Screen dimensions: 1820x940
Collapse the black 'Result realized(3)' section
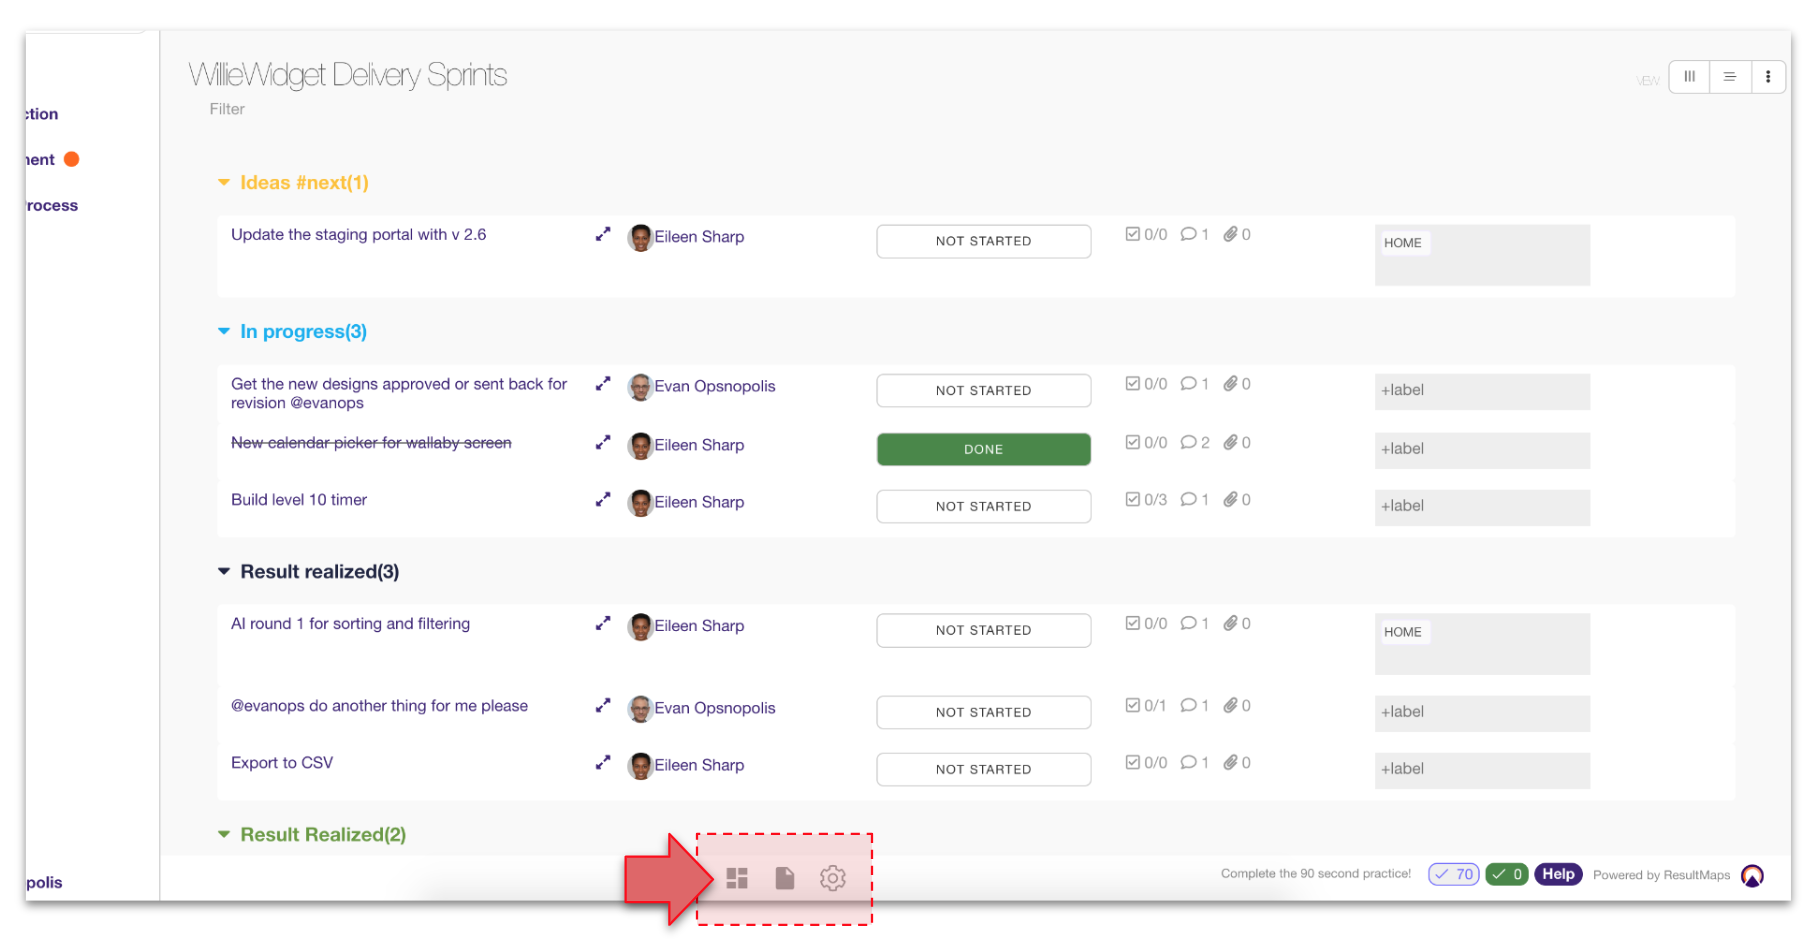pos(224,571)
